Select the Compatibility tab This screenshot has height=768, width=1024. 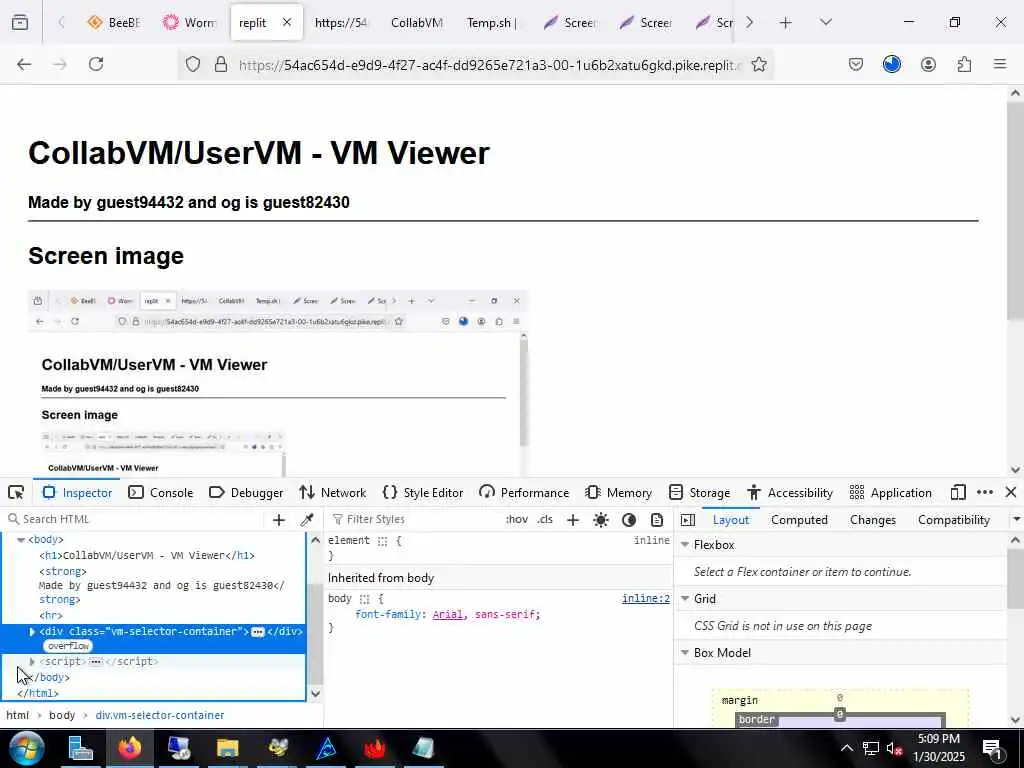(x=953, y=520)
